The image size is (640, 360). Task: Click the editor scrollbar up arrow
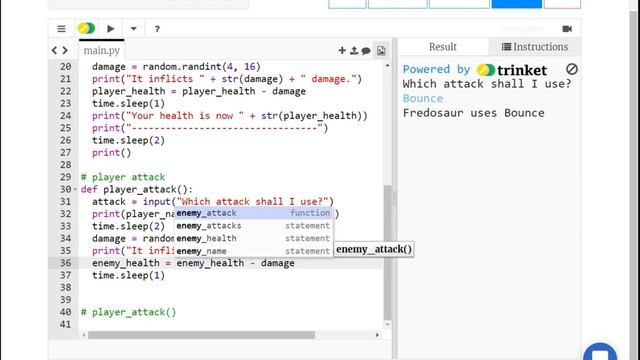coord(387,65)
